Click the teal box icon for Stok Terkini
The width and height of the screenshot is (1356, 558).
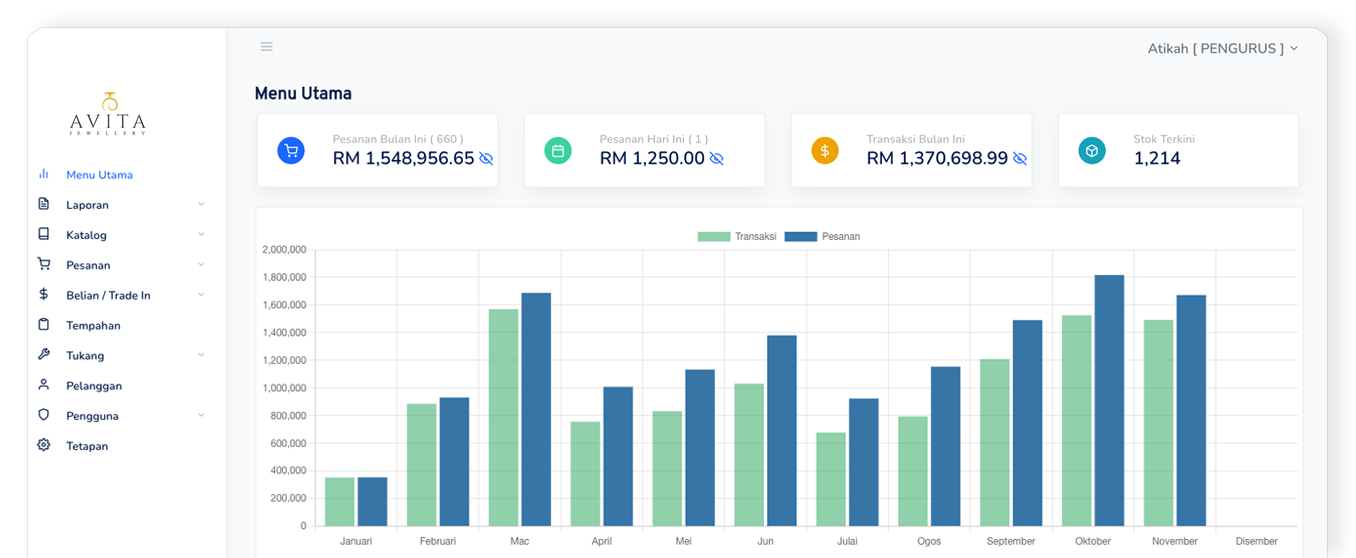point(1092,151)
